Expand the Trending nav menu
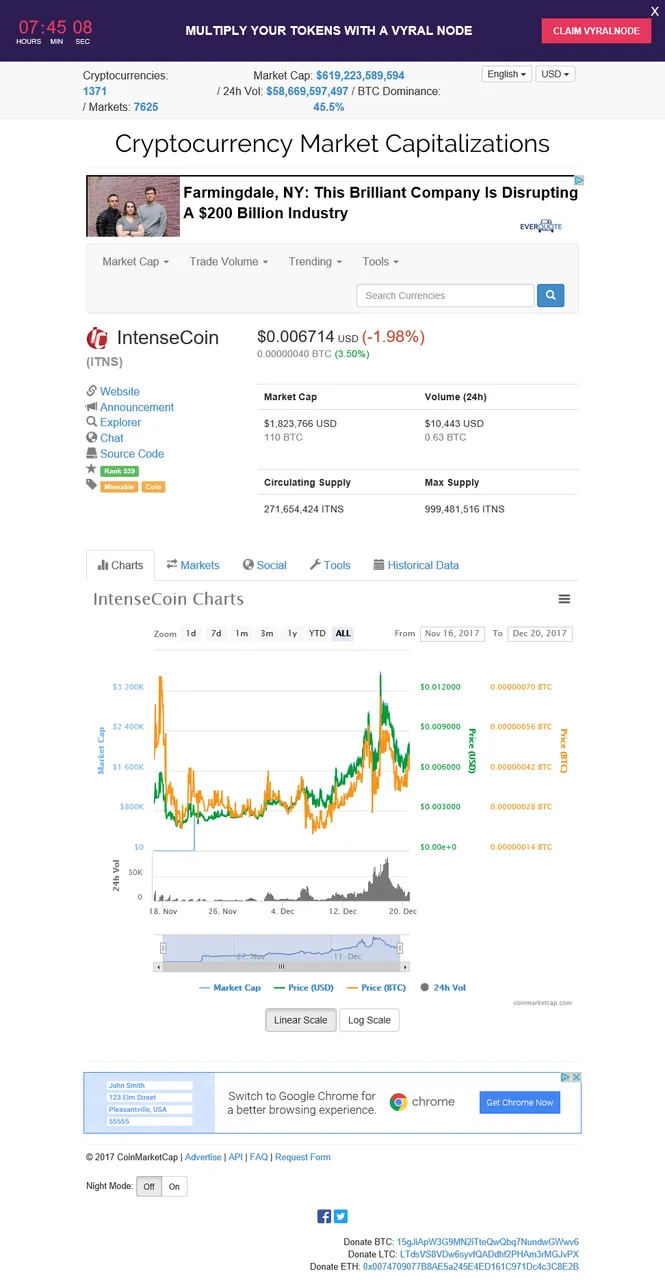This screenshot has height=1280, width=665. click(315, 262)
